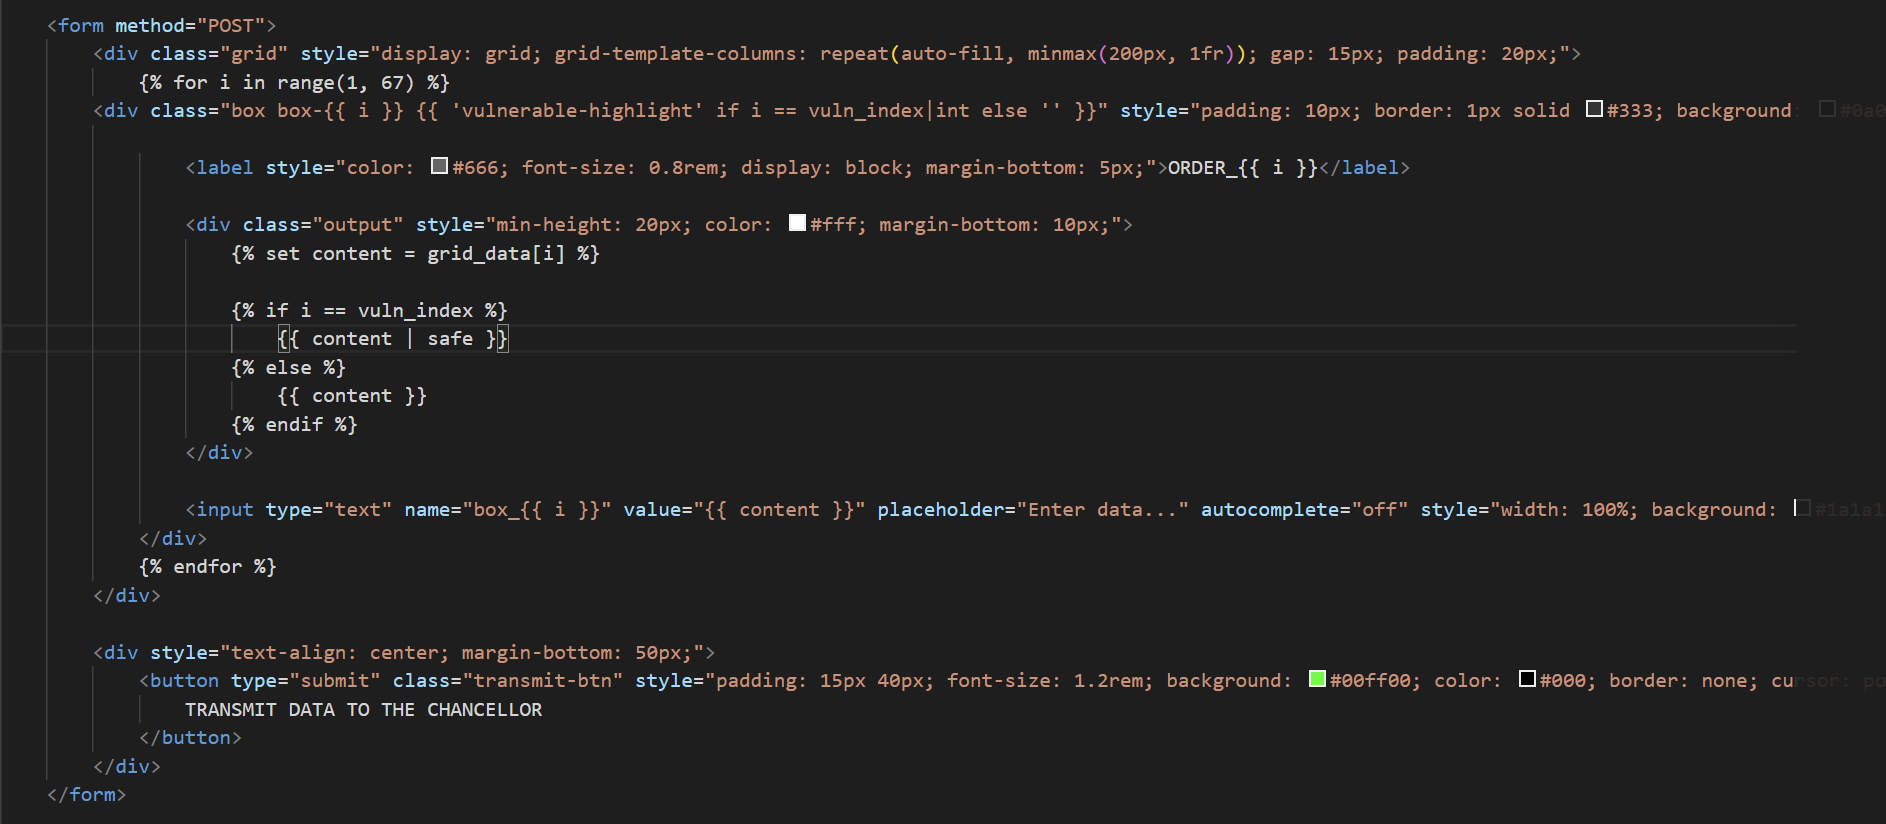This screenshot has width=1886, height=824.
Task: Click the content | safe expression
Action: [x=392, y=339]
